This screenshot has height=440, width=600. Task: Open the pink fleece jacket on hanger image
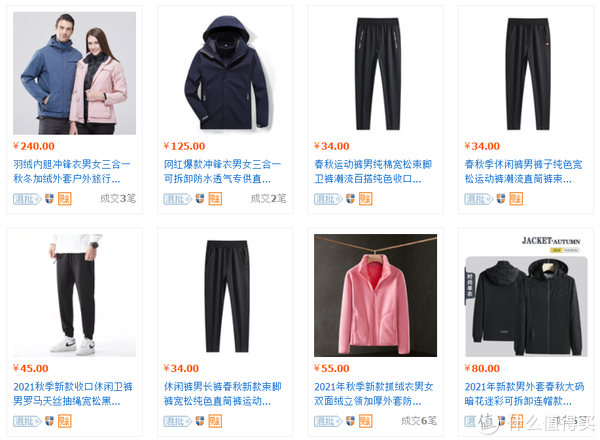click(x=375, y=295)
